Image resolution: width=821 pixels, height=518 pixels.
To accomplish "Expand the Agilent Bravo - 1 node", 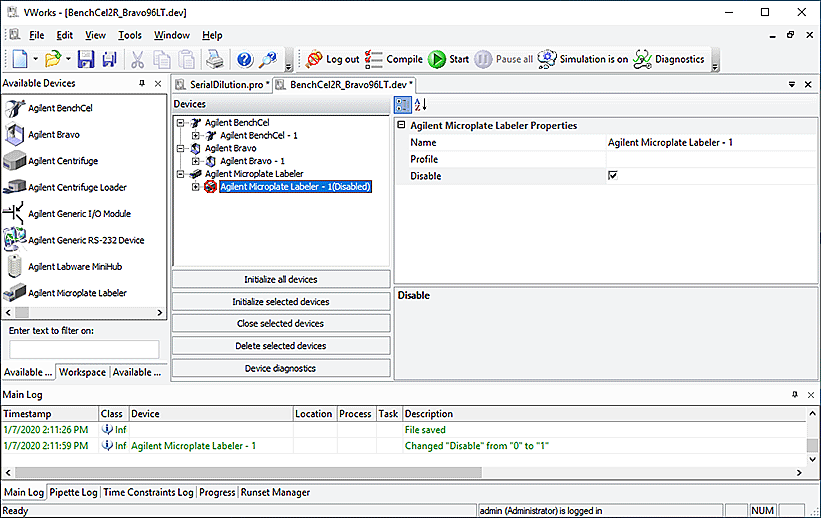I will coord(195,161).
